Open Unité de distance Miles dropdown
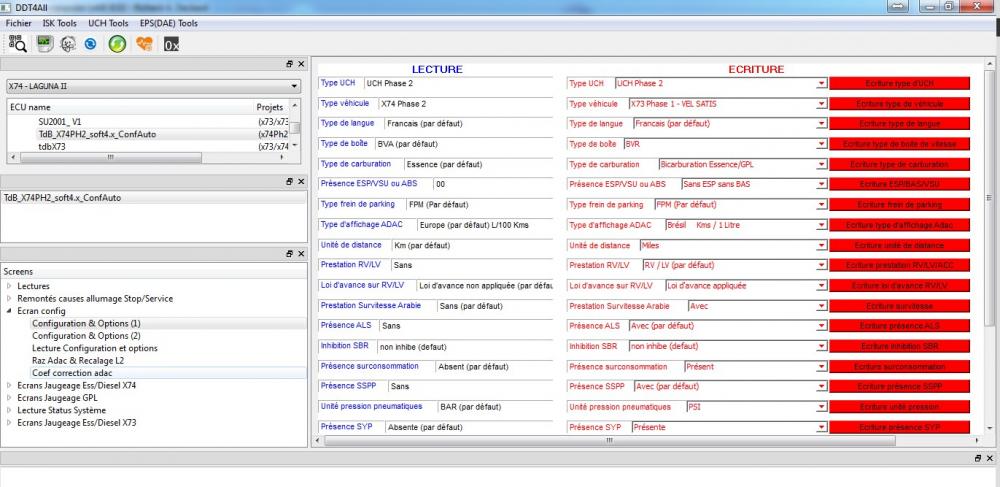Viewport: 1000px width, 487px height. 821,245
